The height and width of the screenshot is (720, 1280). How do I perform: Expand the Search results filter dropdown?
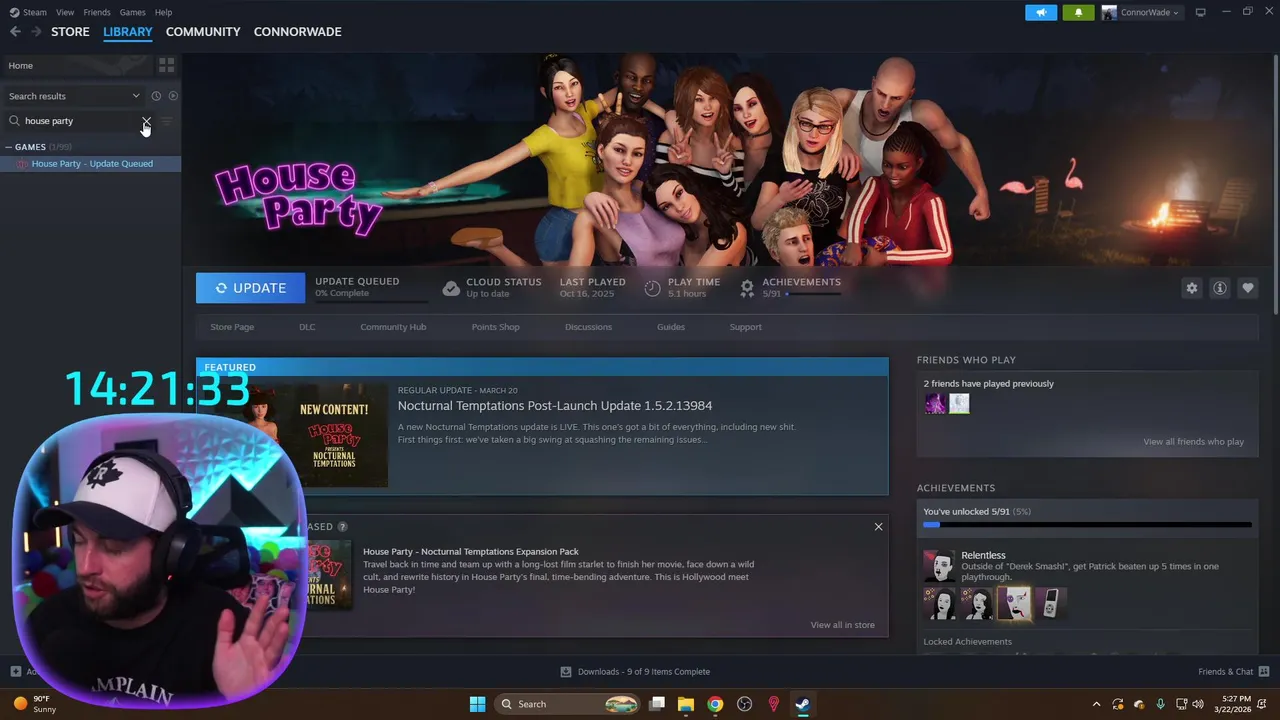[x=74, y=96]
